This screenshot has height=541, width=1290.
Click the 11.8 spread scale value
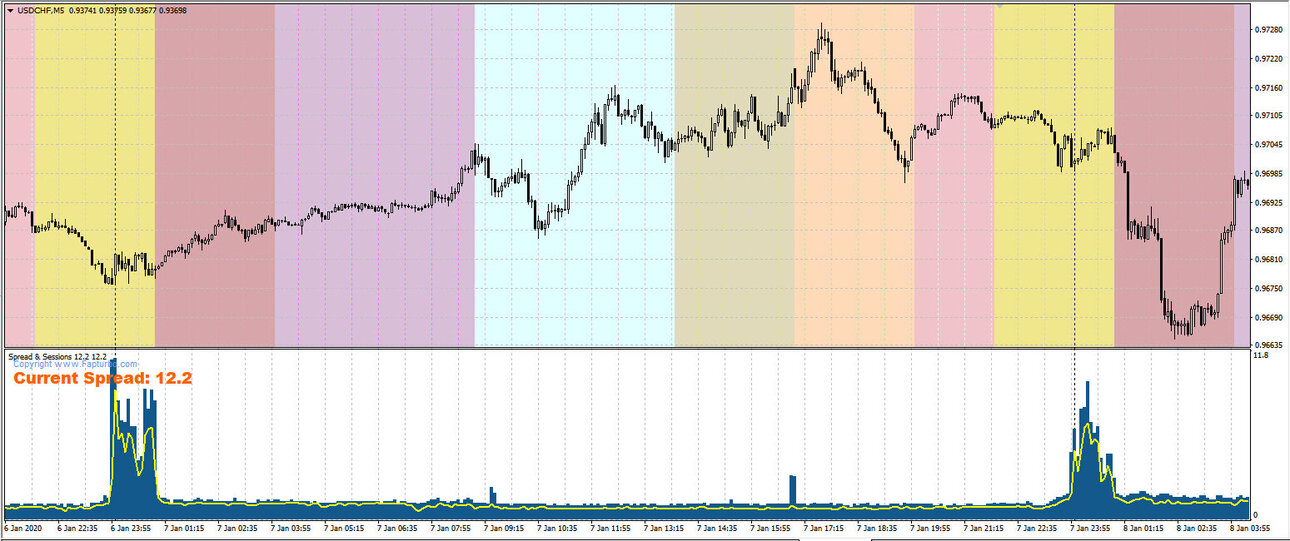1261,355
